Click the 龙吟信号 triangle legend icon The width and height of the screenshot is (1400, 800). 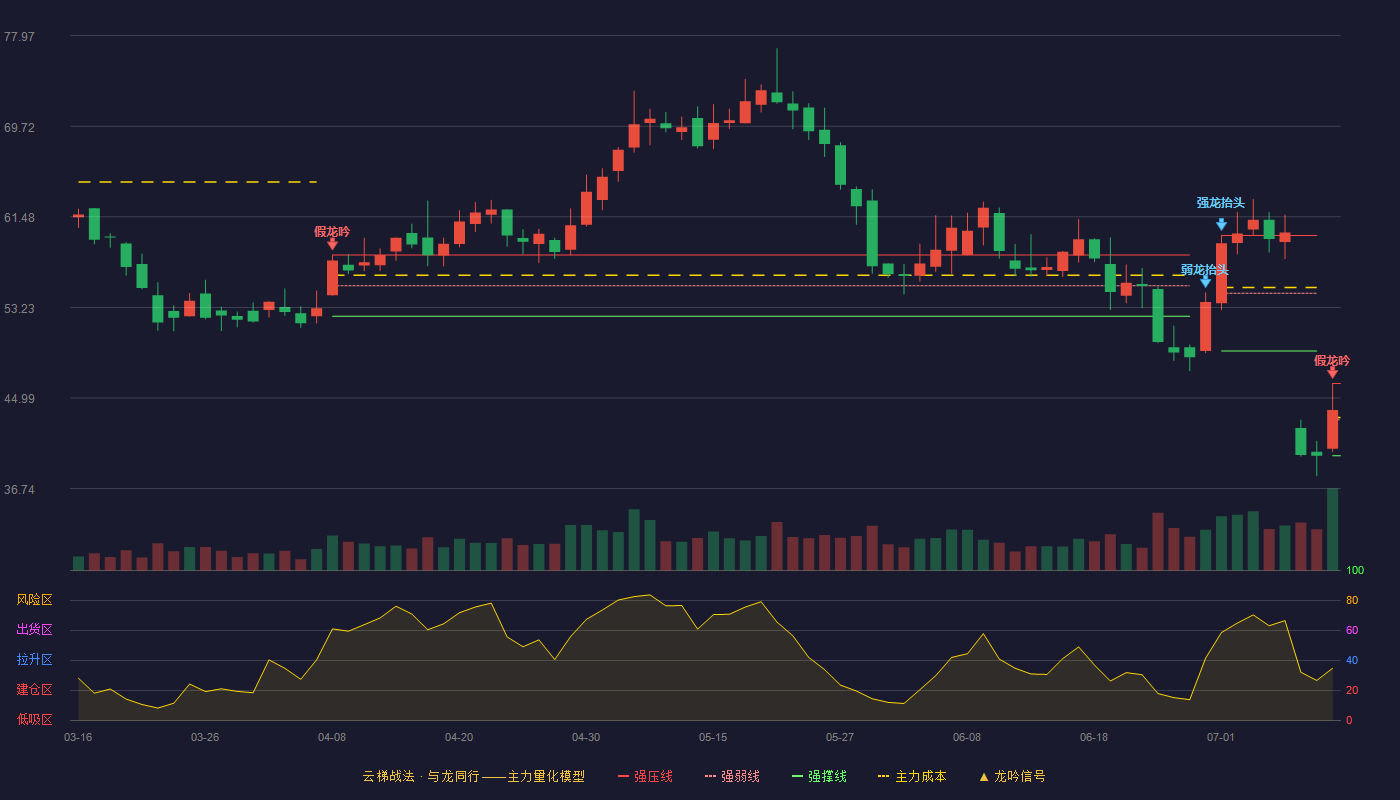click(984, 776)
